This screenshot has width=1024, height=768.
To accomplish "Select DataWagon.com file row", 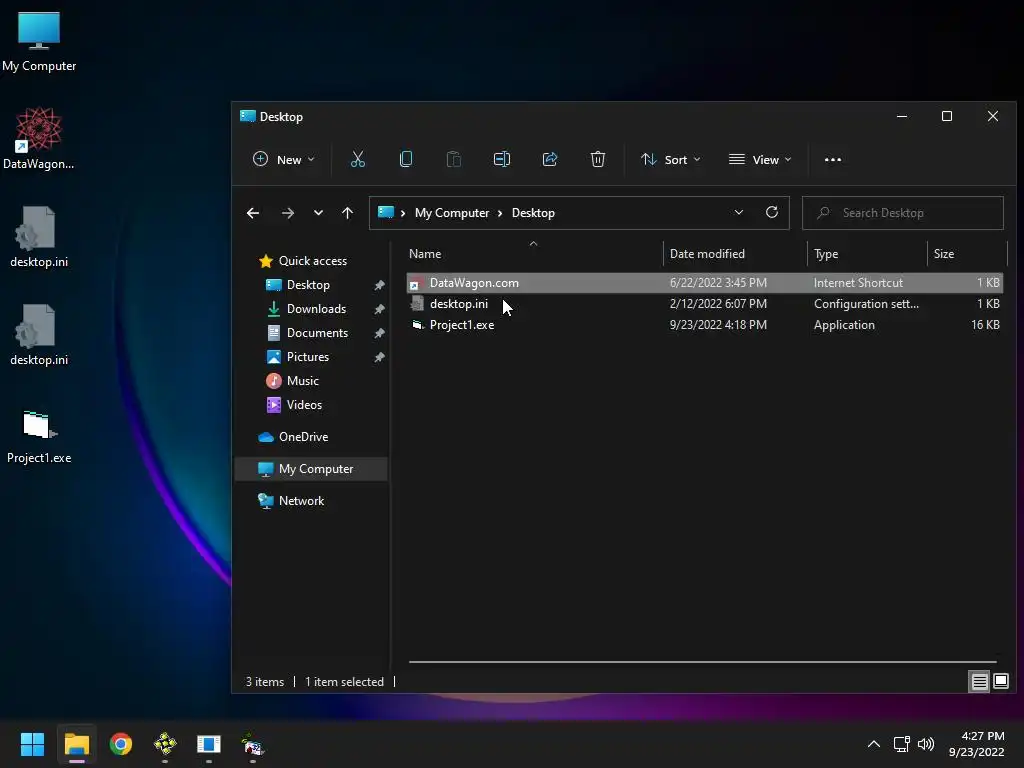I will pyautogui.click(x=704, y=283).
